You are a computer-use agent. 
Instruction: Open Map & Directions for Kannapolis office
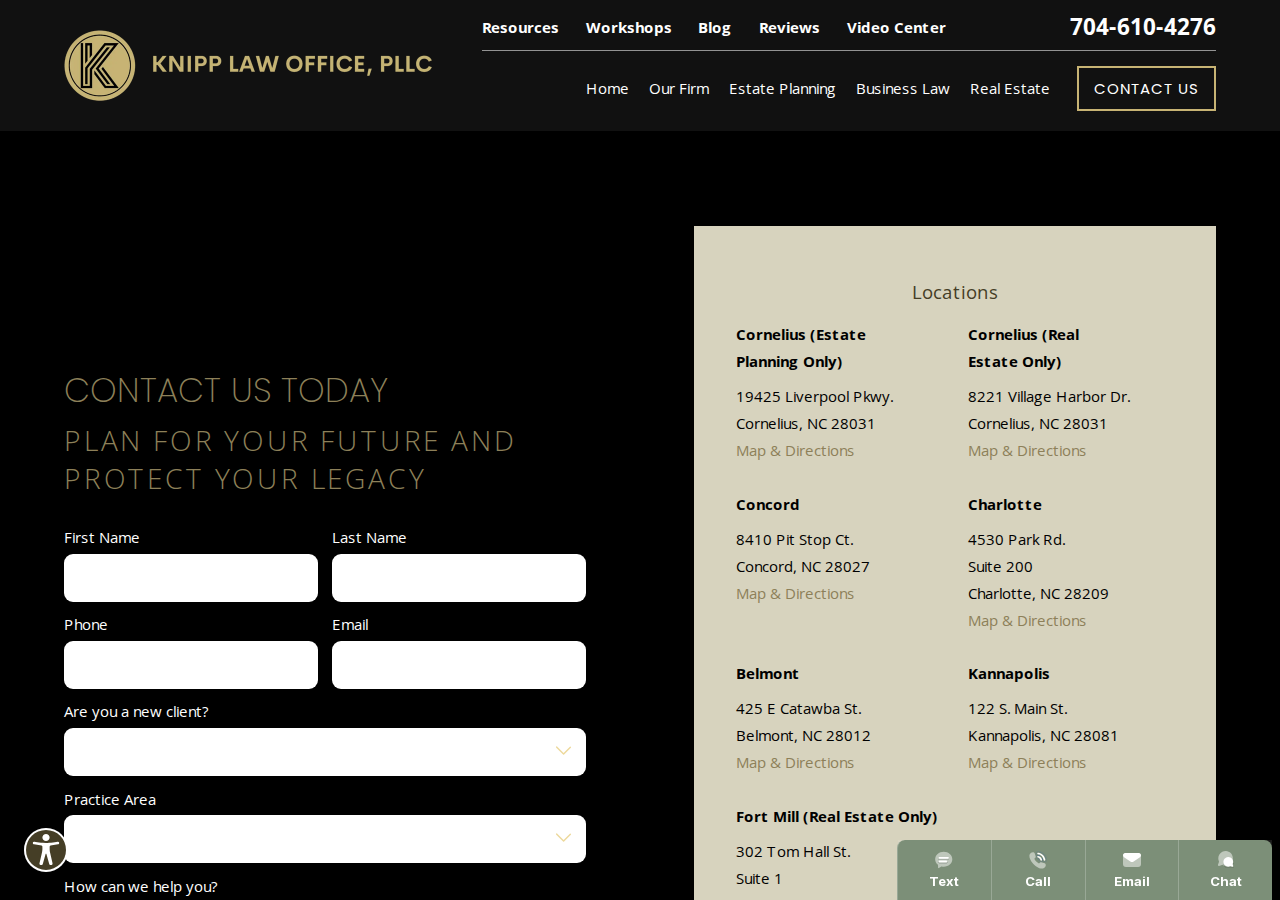(1027, 763)
